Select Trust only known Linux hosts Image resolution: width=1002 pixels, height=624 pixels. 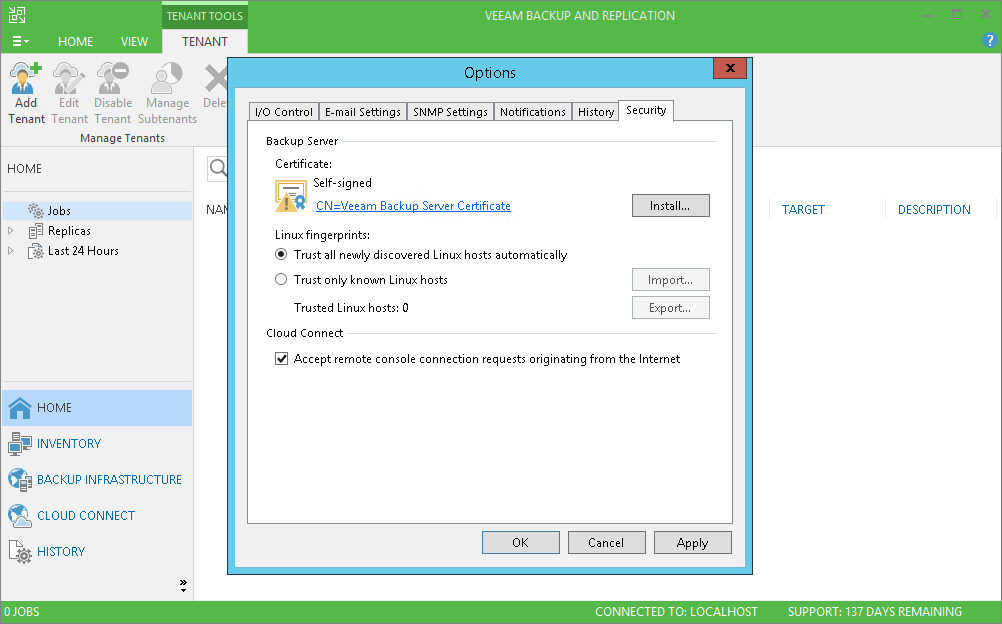(281, 279)
